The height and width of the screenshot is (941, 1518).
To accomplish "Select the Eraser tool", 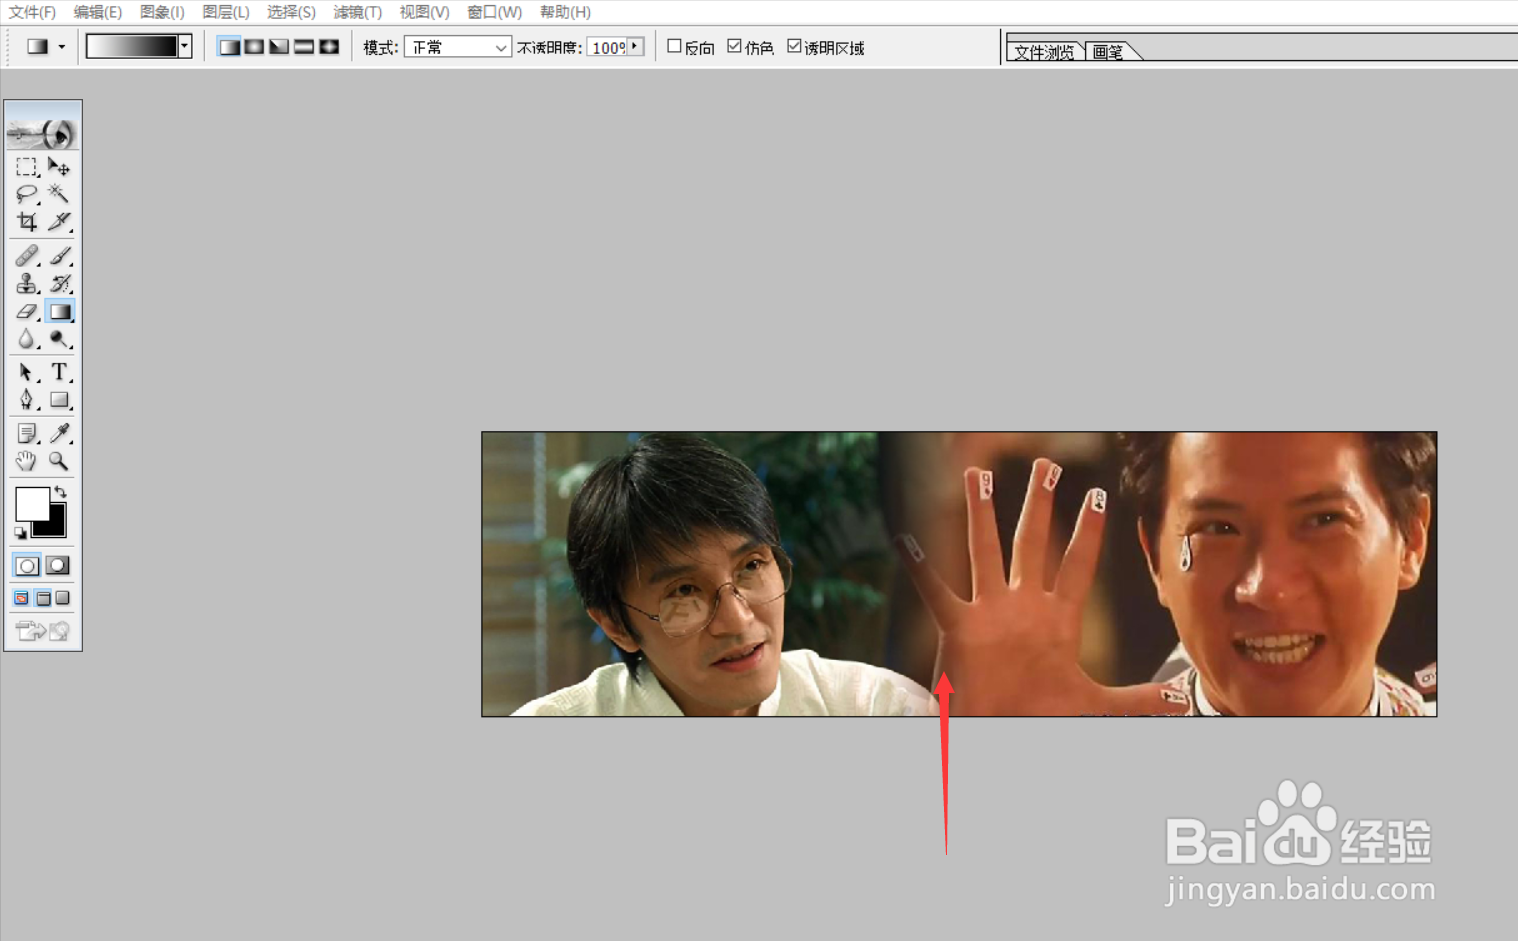I will pos(26,312).
